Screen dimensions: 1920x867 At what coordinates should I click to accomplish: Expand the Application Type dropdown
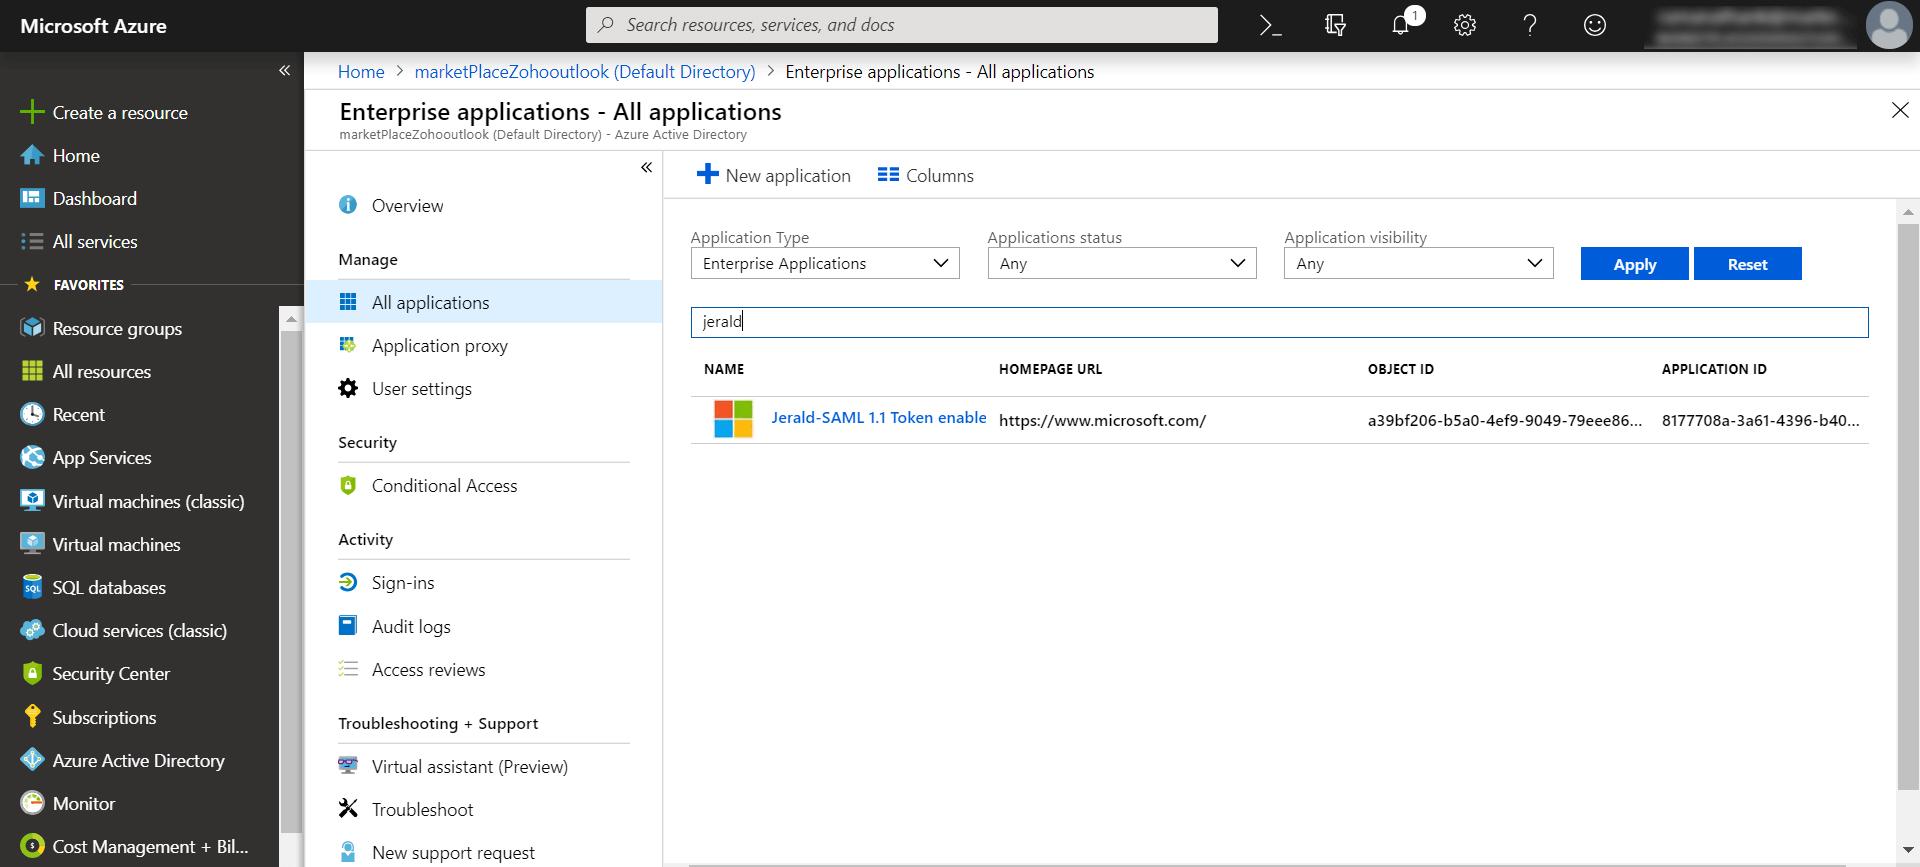pyautogui.click(x=825, y=264)
